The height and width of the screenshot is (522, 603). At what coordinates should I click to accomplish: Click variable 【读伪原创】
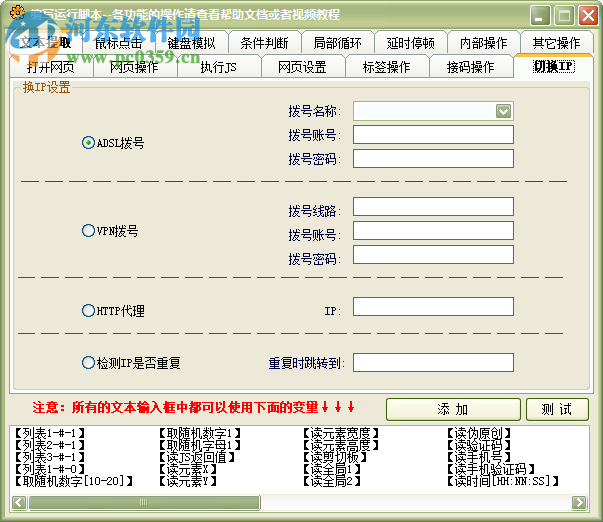[478, 434]
